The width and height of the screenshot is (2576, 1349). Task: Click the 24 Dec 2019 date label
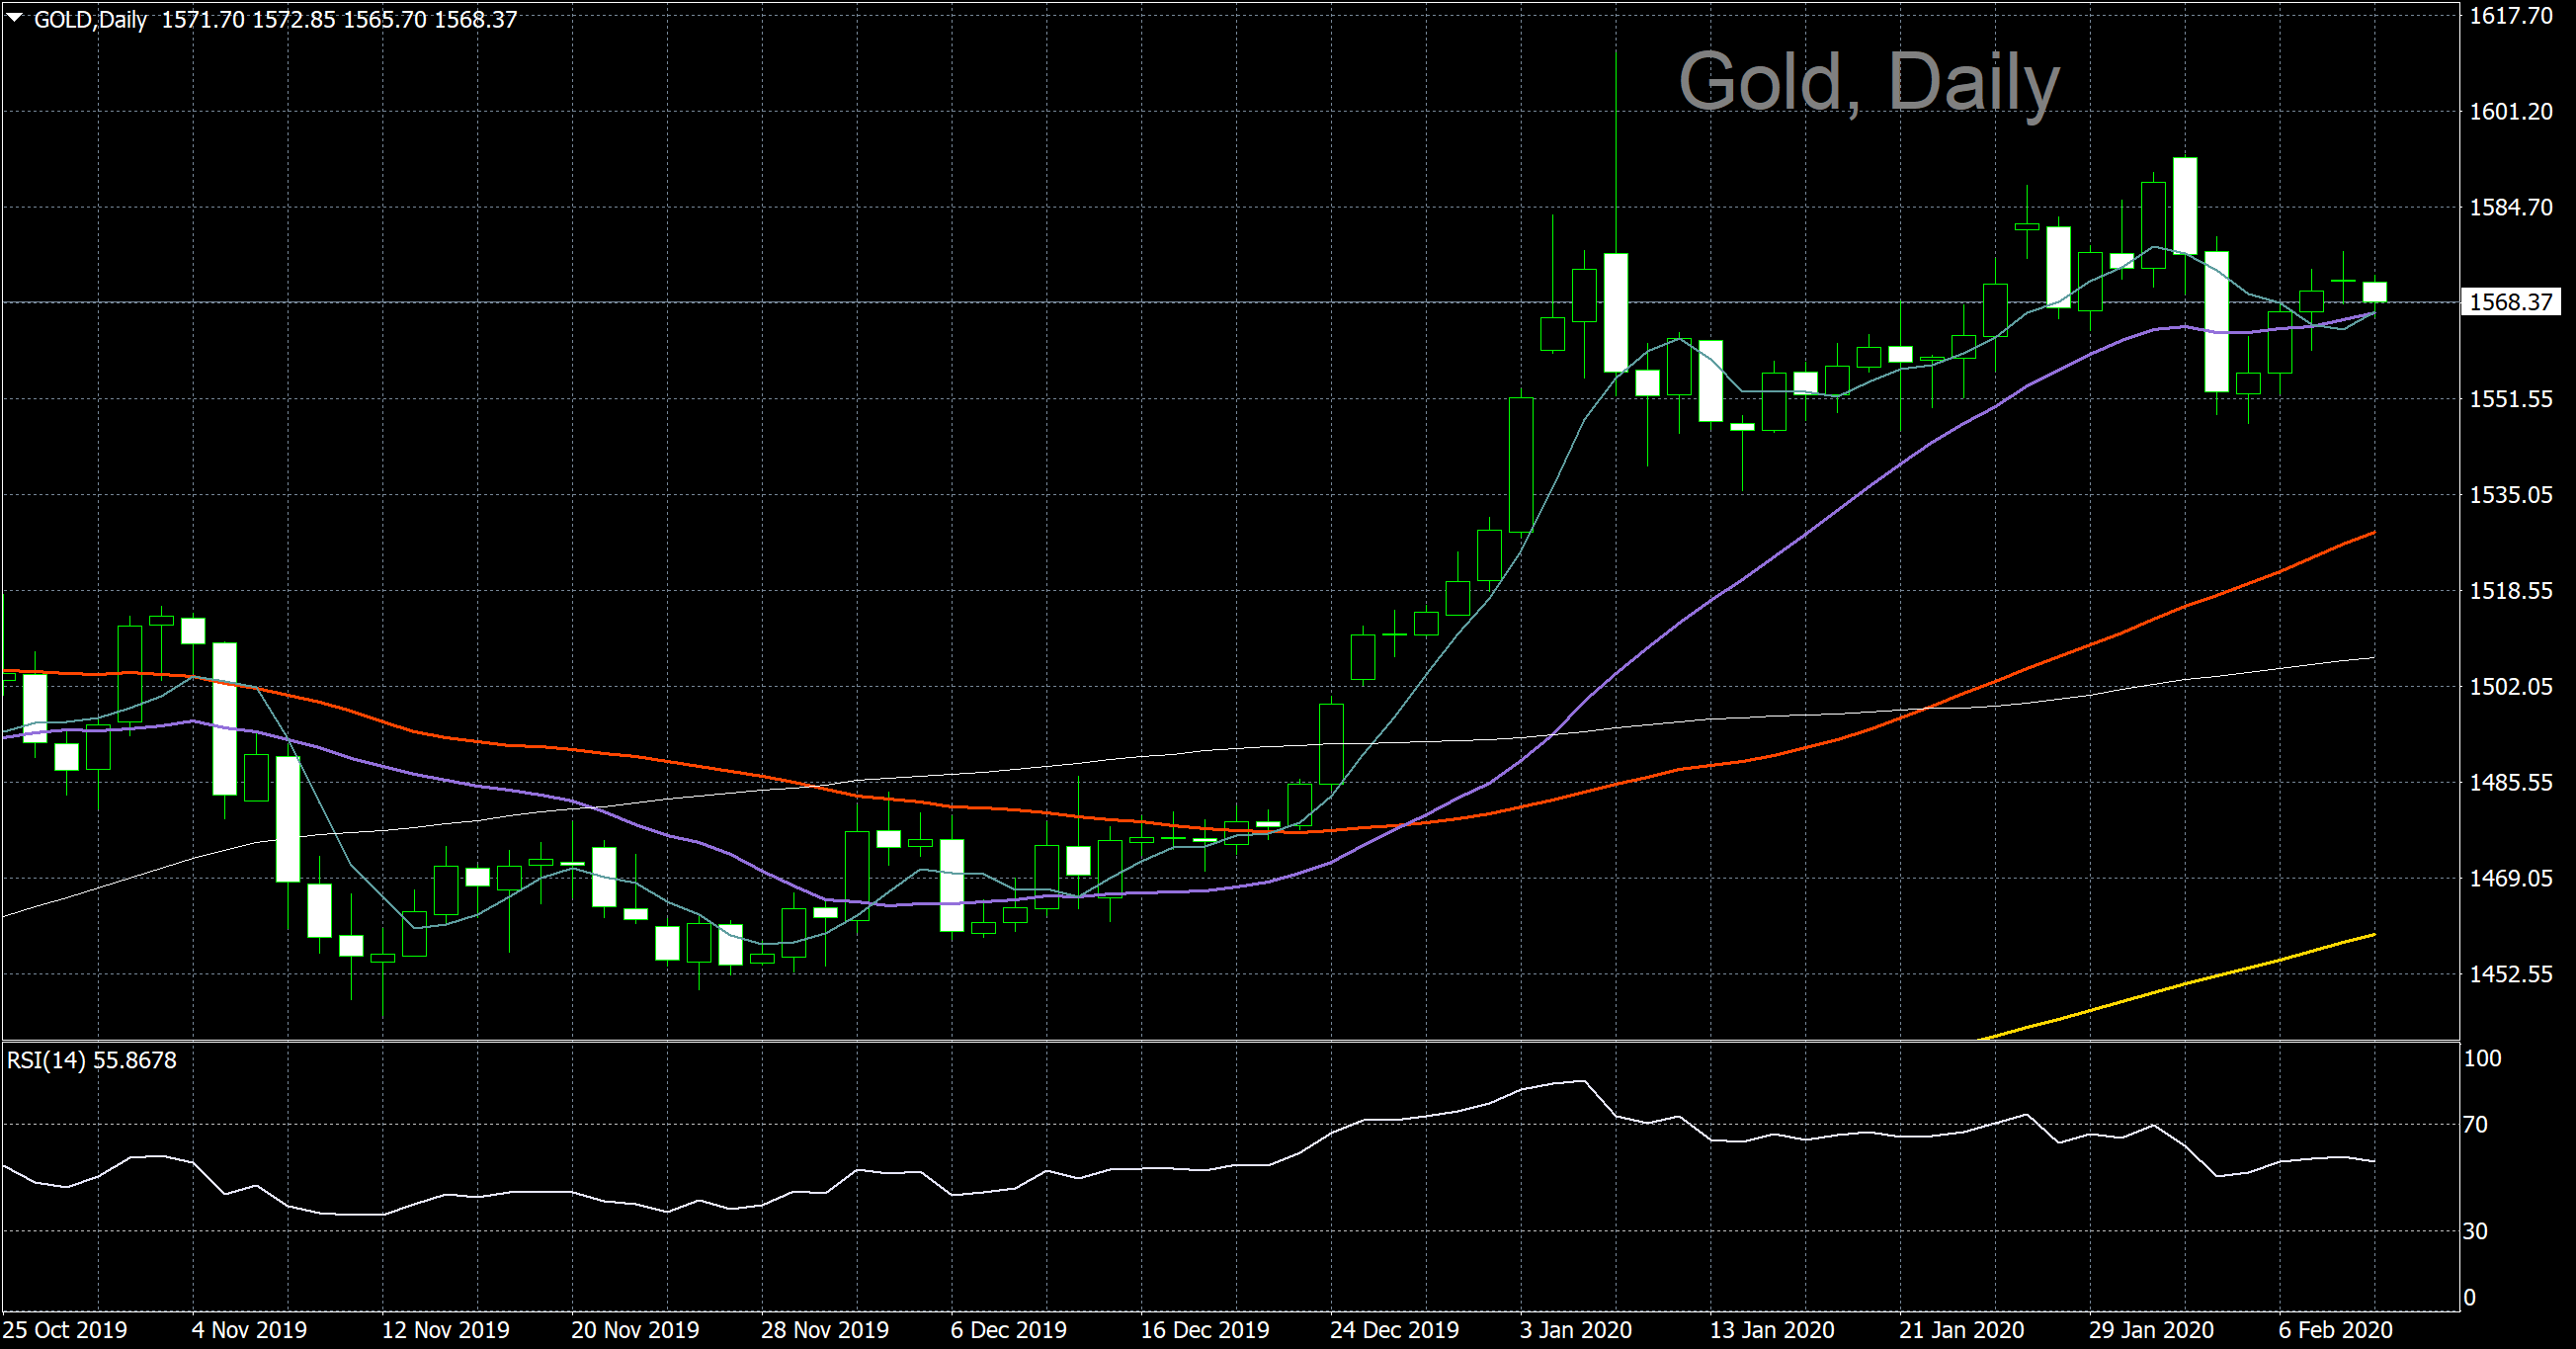1394,1330
